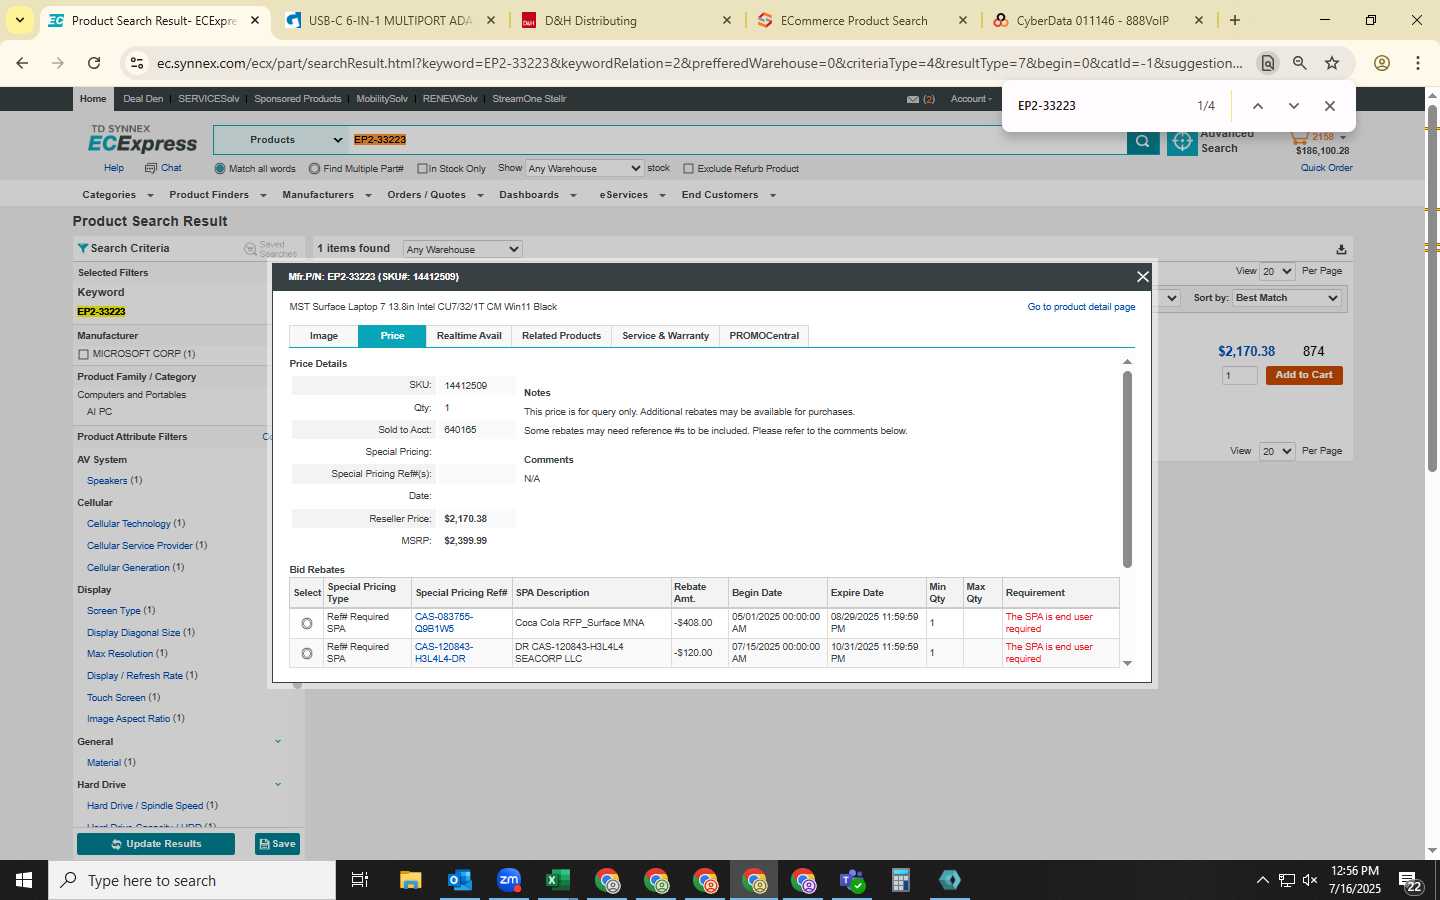Close the find-in-page bar
The height and width of the screenshot is (900, 1440).
click(1329, 106)
